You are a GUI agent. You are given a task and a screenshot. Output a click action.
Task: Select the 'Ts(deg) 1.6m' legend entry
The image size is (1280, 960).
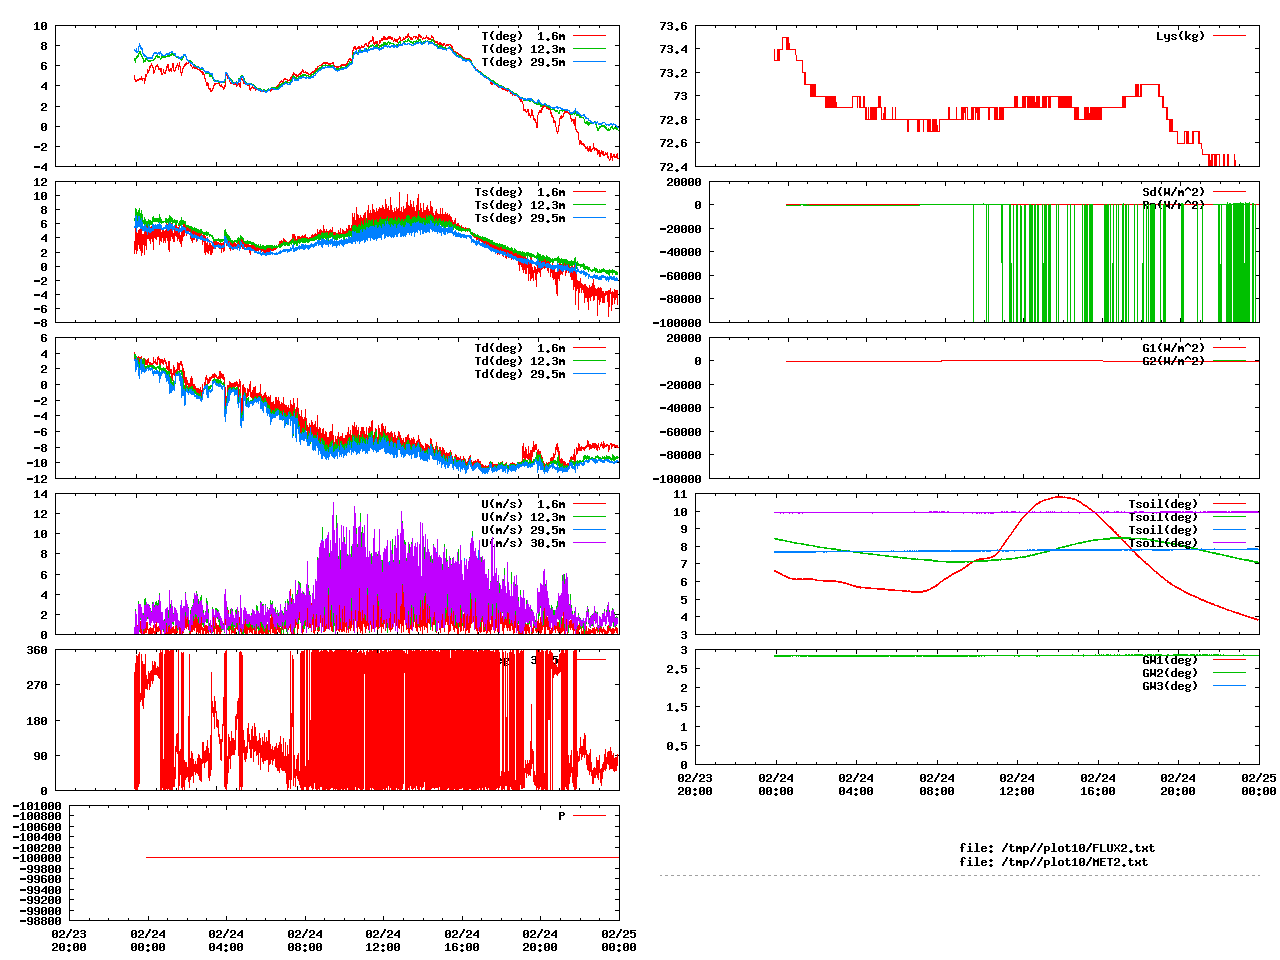[x=519, y=192]
